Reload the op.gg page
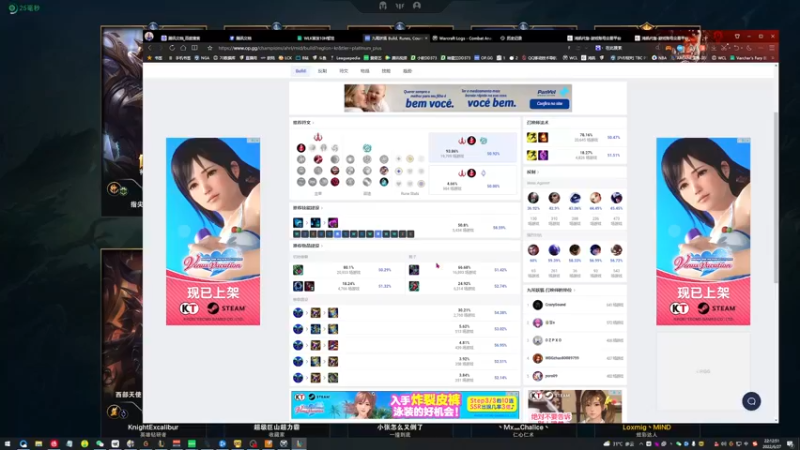 [x=172, y=48]
